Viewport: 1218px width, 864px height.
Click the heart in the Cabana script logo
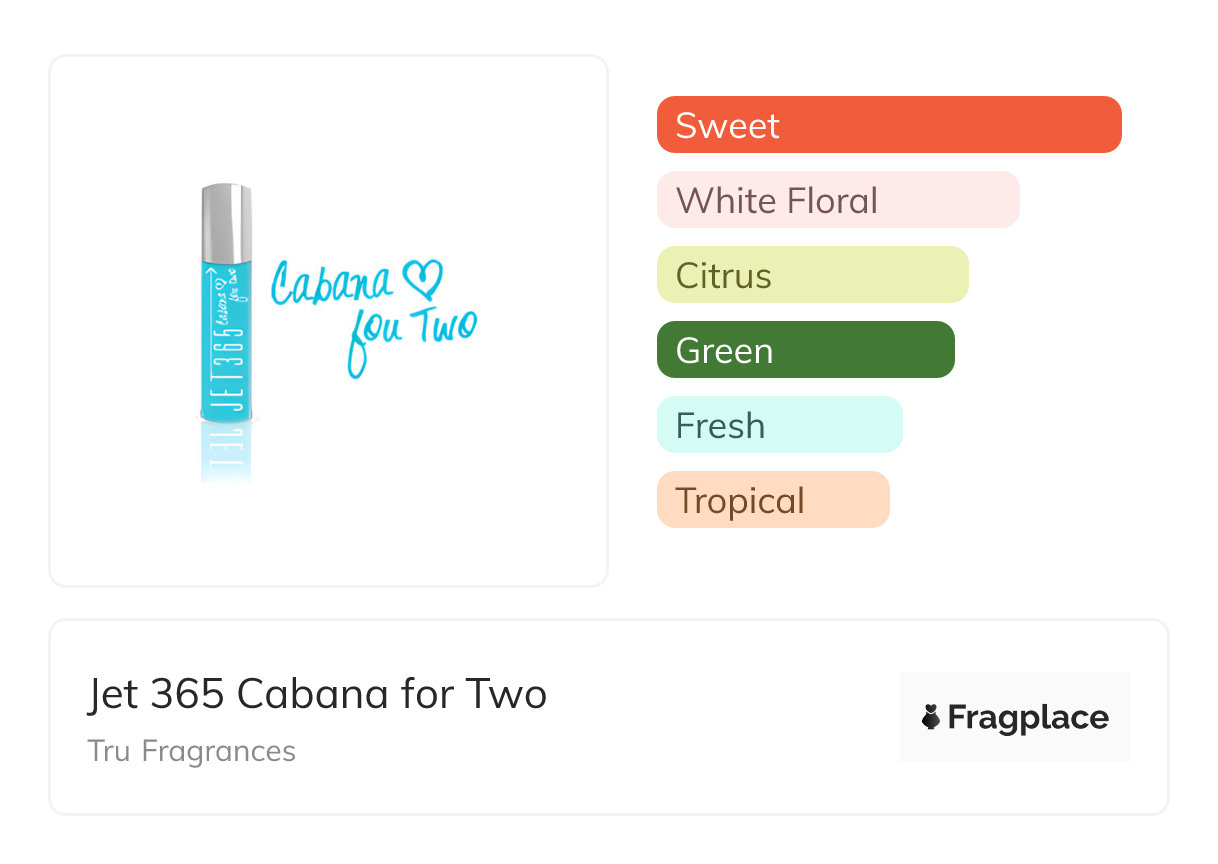pyautogui.click(x=421, y=279)
